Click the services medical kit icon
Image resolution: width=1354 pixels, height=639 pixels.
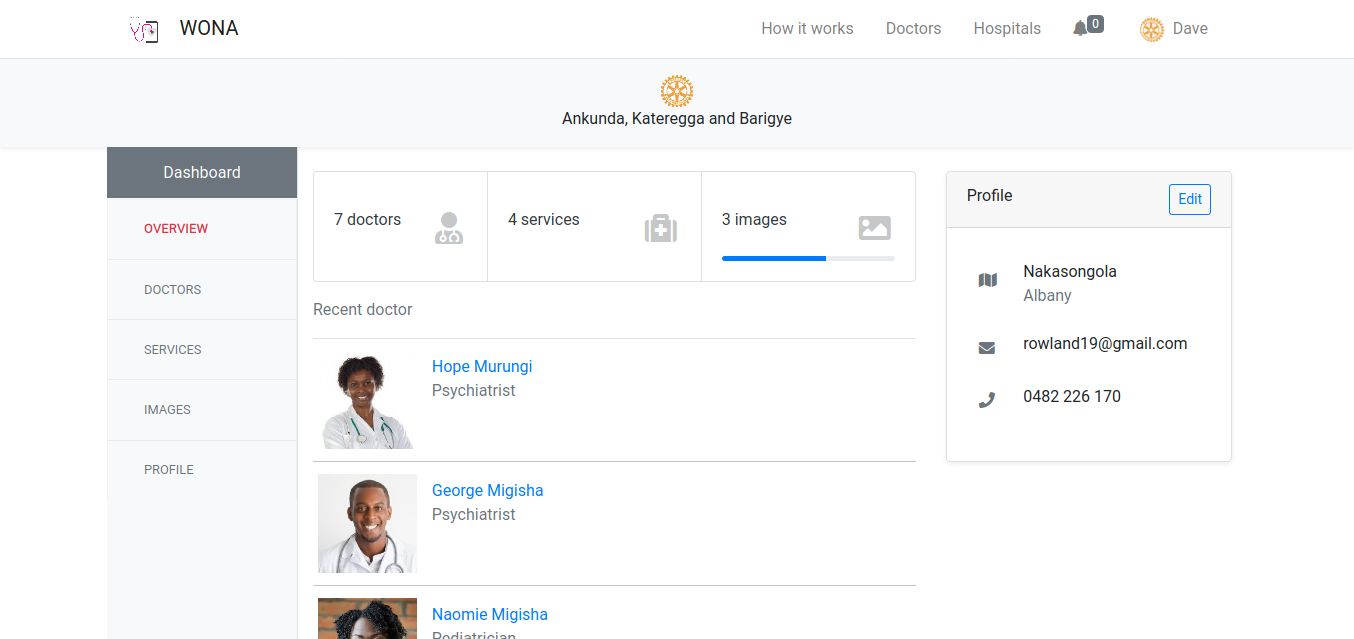660,229
